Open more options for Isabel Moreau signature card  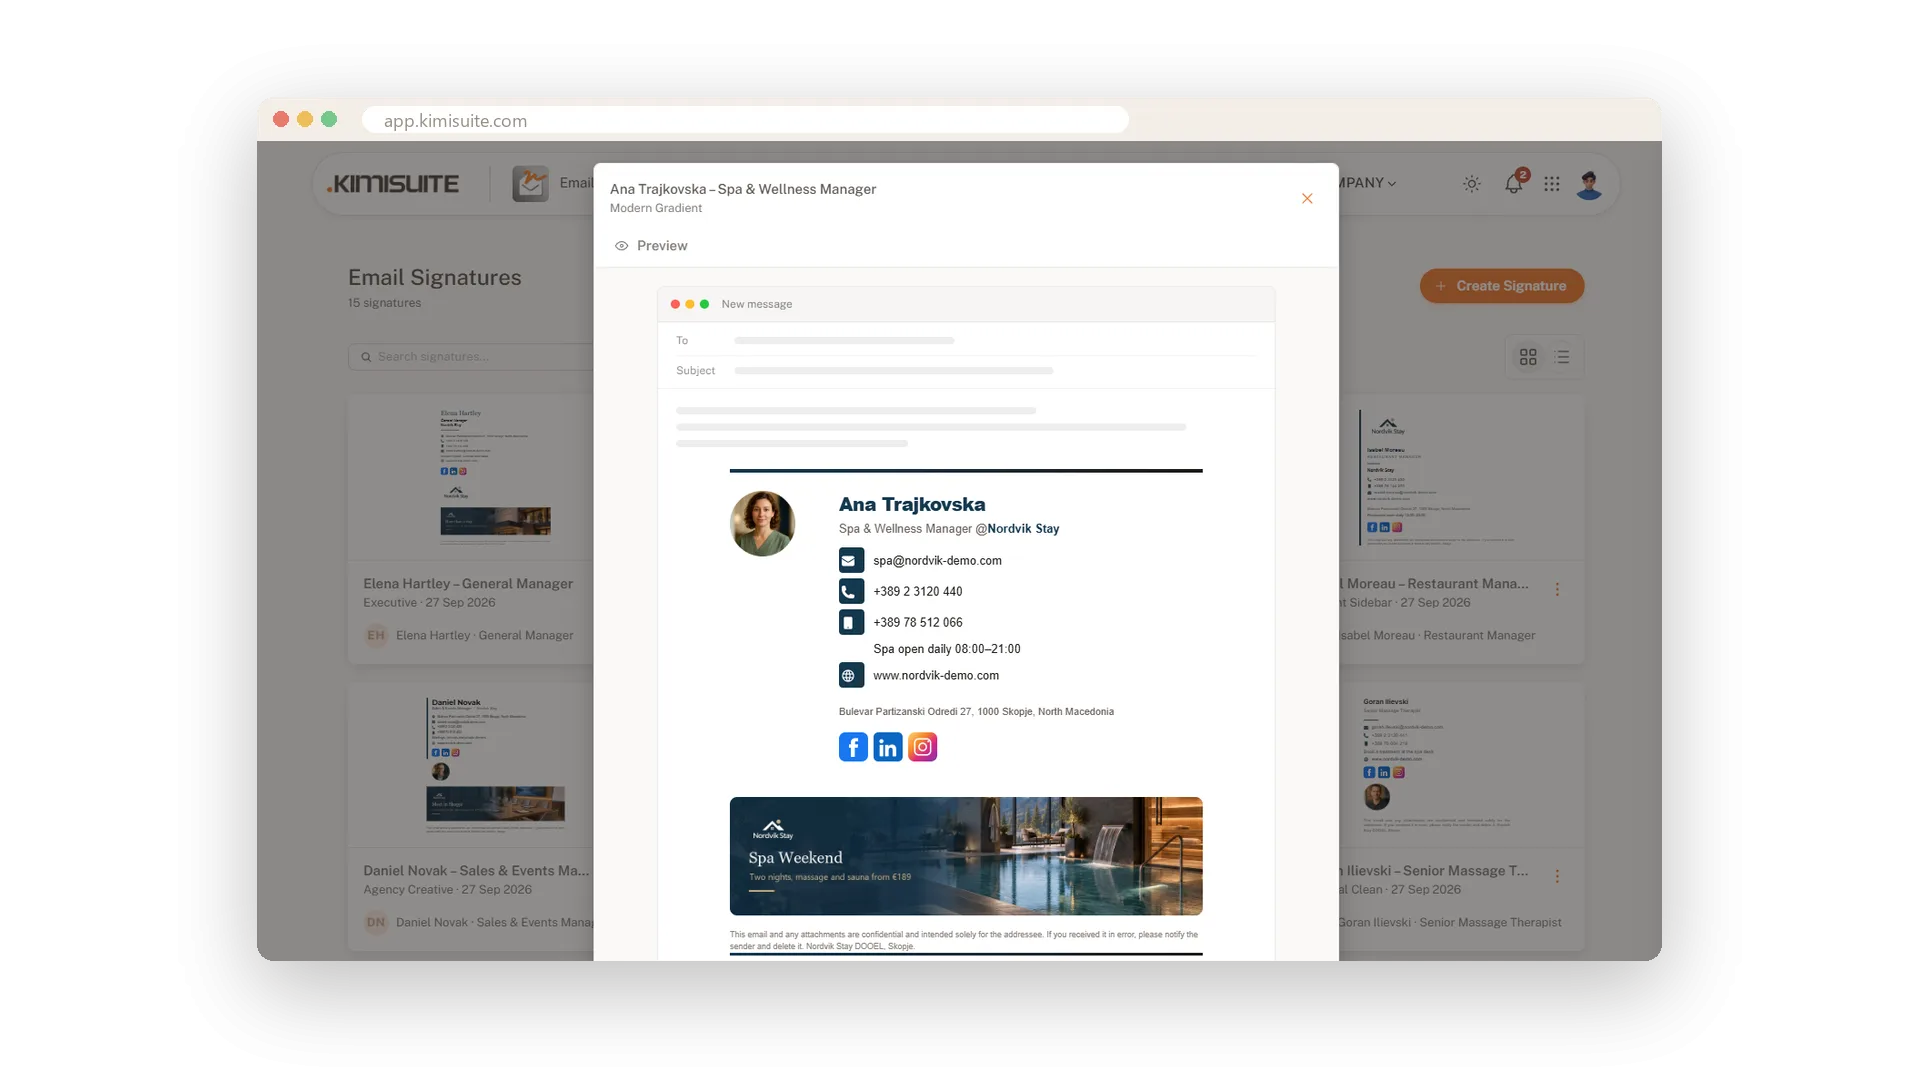point(1557,590)
